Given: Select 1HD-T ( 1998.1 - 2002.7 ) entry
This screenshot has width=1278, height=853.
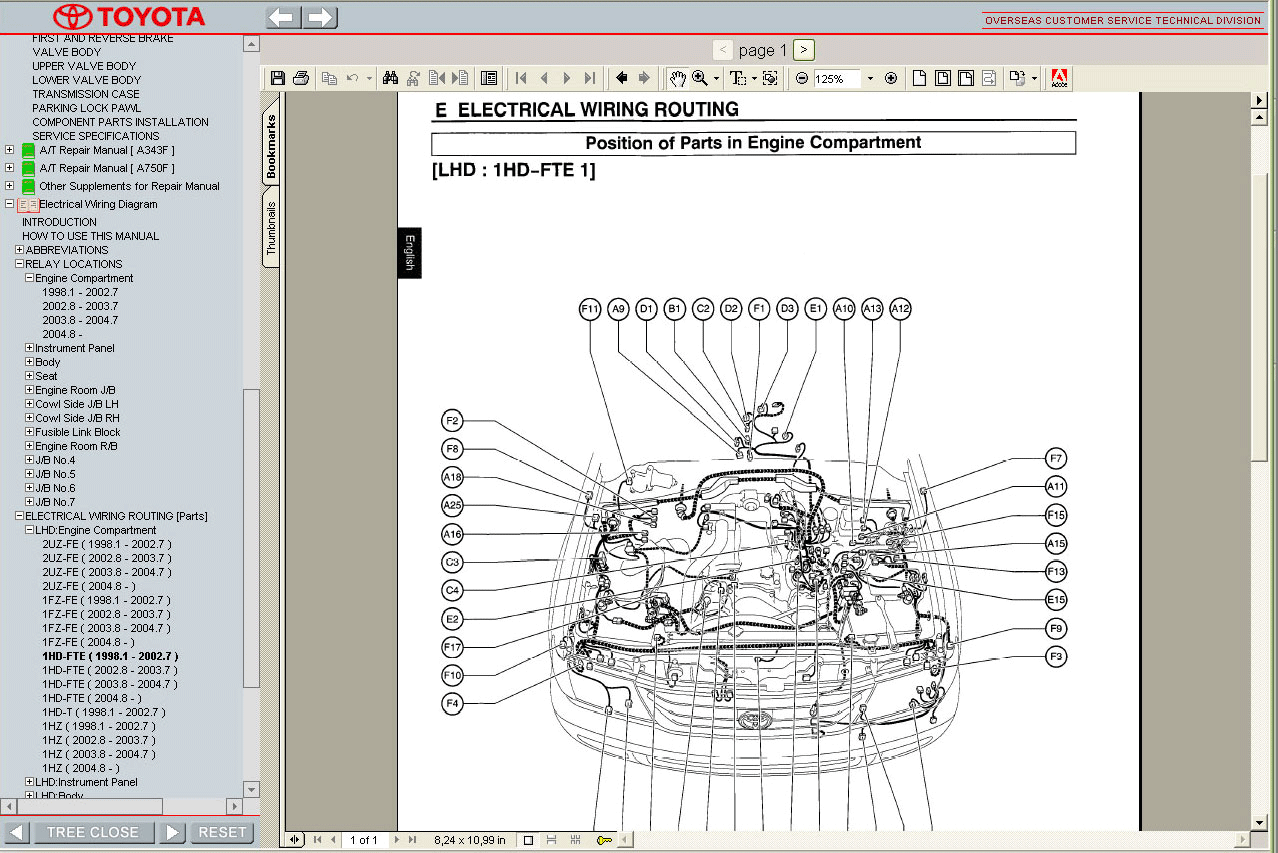Looking at the screenshot, I should [x=104, y=712].
